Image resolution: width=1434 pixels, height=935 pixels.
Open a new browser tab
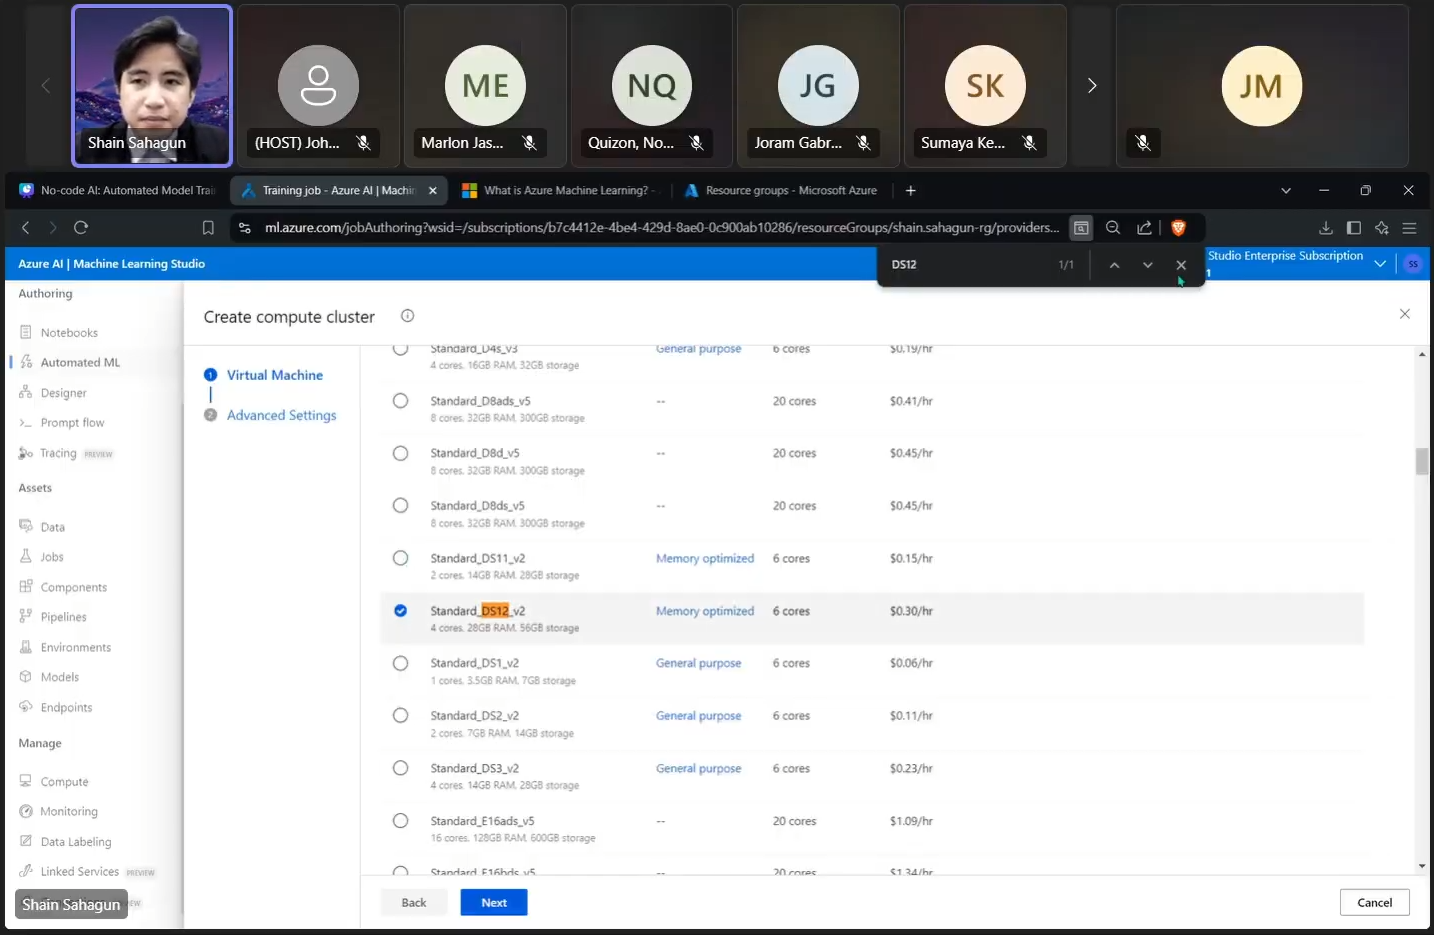[x=910, y=190]
